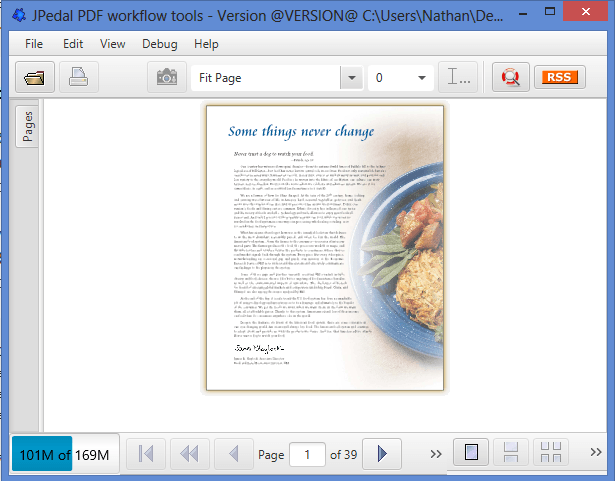Click the orange RSS button
Image resolution: width=615 pixels, height=481 pixels.
[561, 77]
